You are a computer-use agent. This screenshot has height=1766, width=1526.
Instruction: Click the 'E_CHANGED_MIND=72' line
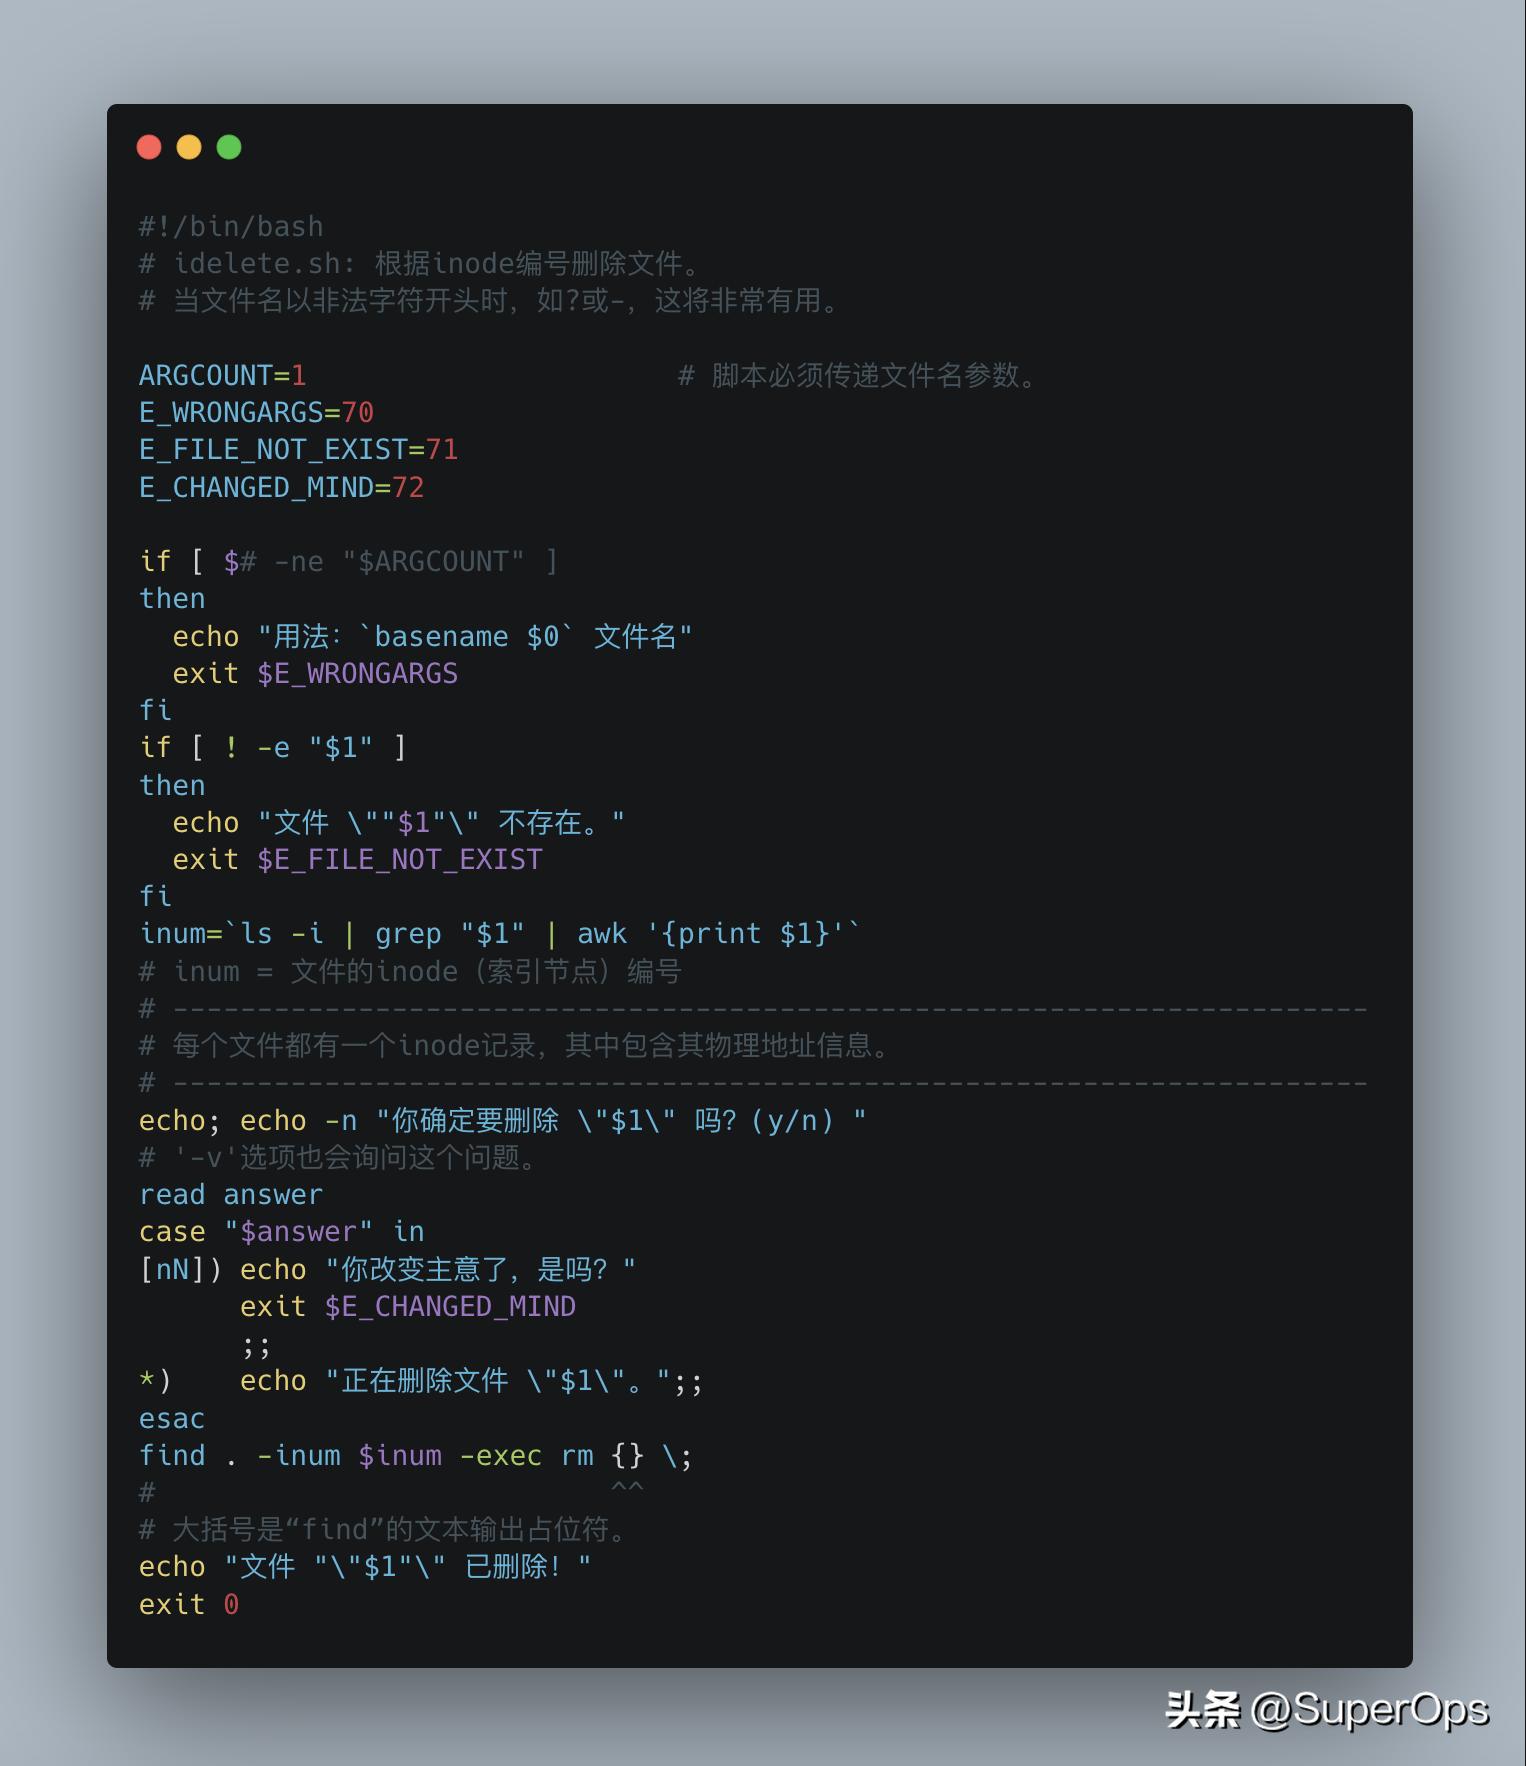click(282, 488)
